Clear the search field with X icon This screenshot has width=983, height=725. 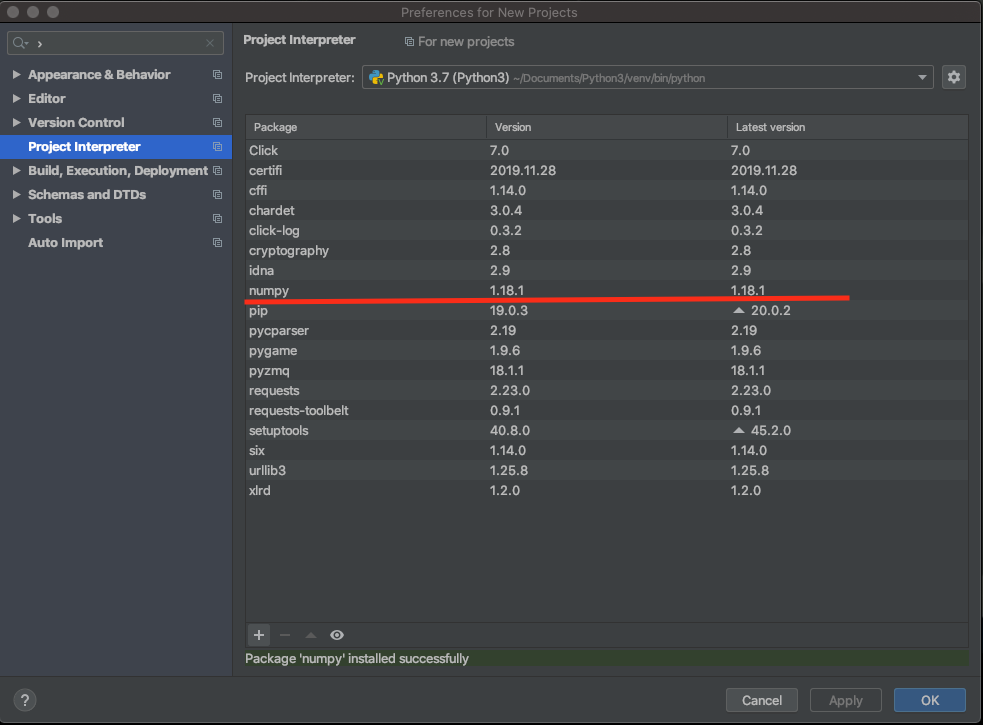210,43
